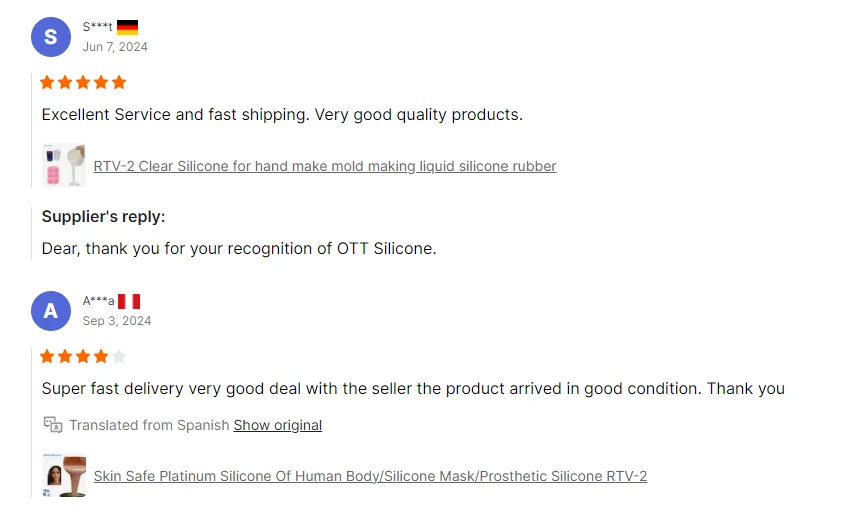Click the RTV-2 Clear Silicone product thumbnail
This screenshot has height=511, width=843.
(x=64, y=166)
